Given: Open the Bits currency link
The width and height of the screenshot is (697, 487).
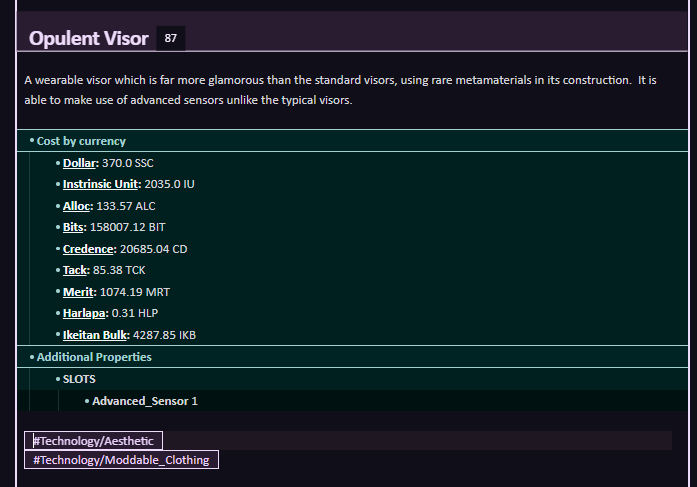Looking at the screenshot, I should tap(73, 227).
